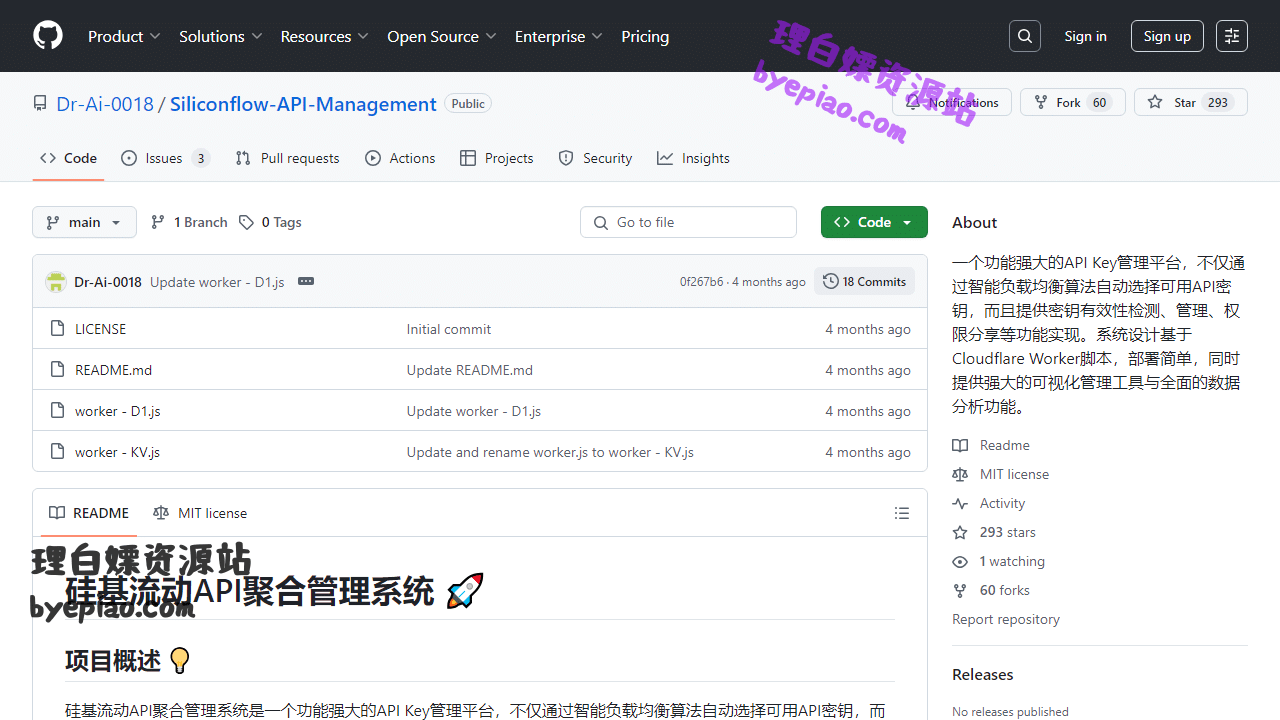Click the Sign in link
This screenshot has width=1280, height=720.
(1085, 36)
